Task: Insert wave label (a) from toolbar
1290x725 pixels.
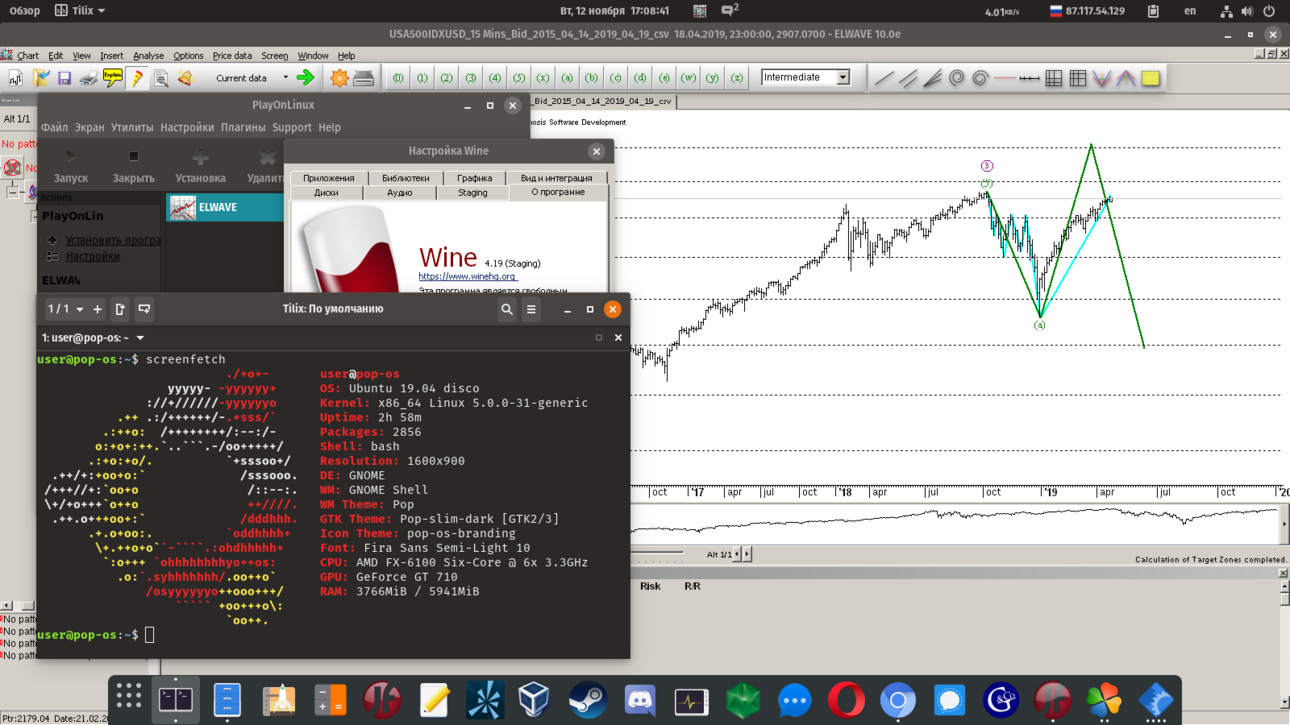Action: [x=567, y=78]
